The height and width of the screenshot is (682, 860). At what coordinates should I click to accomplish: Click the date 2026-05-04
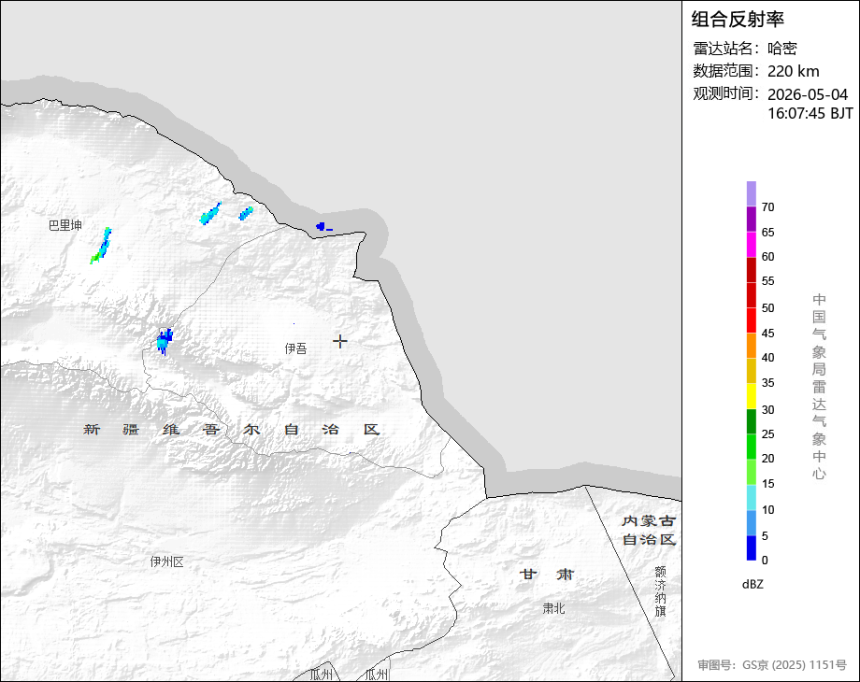tap(807, 94)
